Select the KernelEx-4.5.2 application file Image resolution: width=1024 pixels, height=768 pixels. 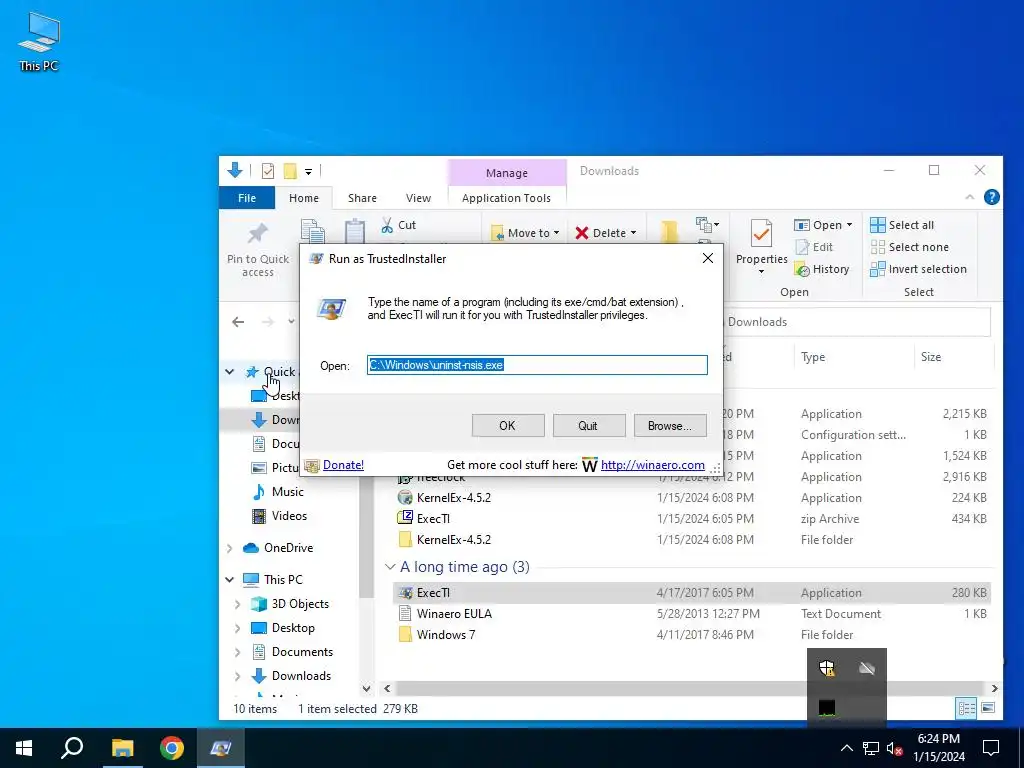pos(453,498)
